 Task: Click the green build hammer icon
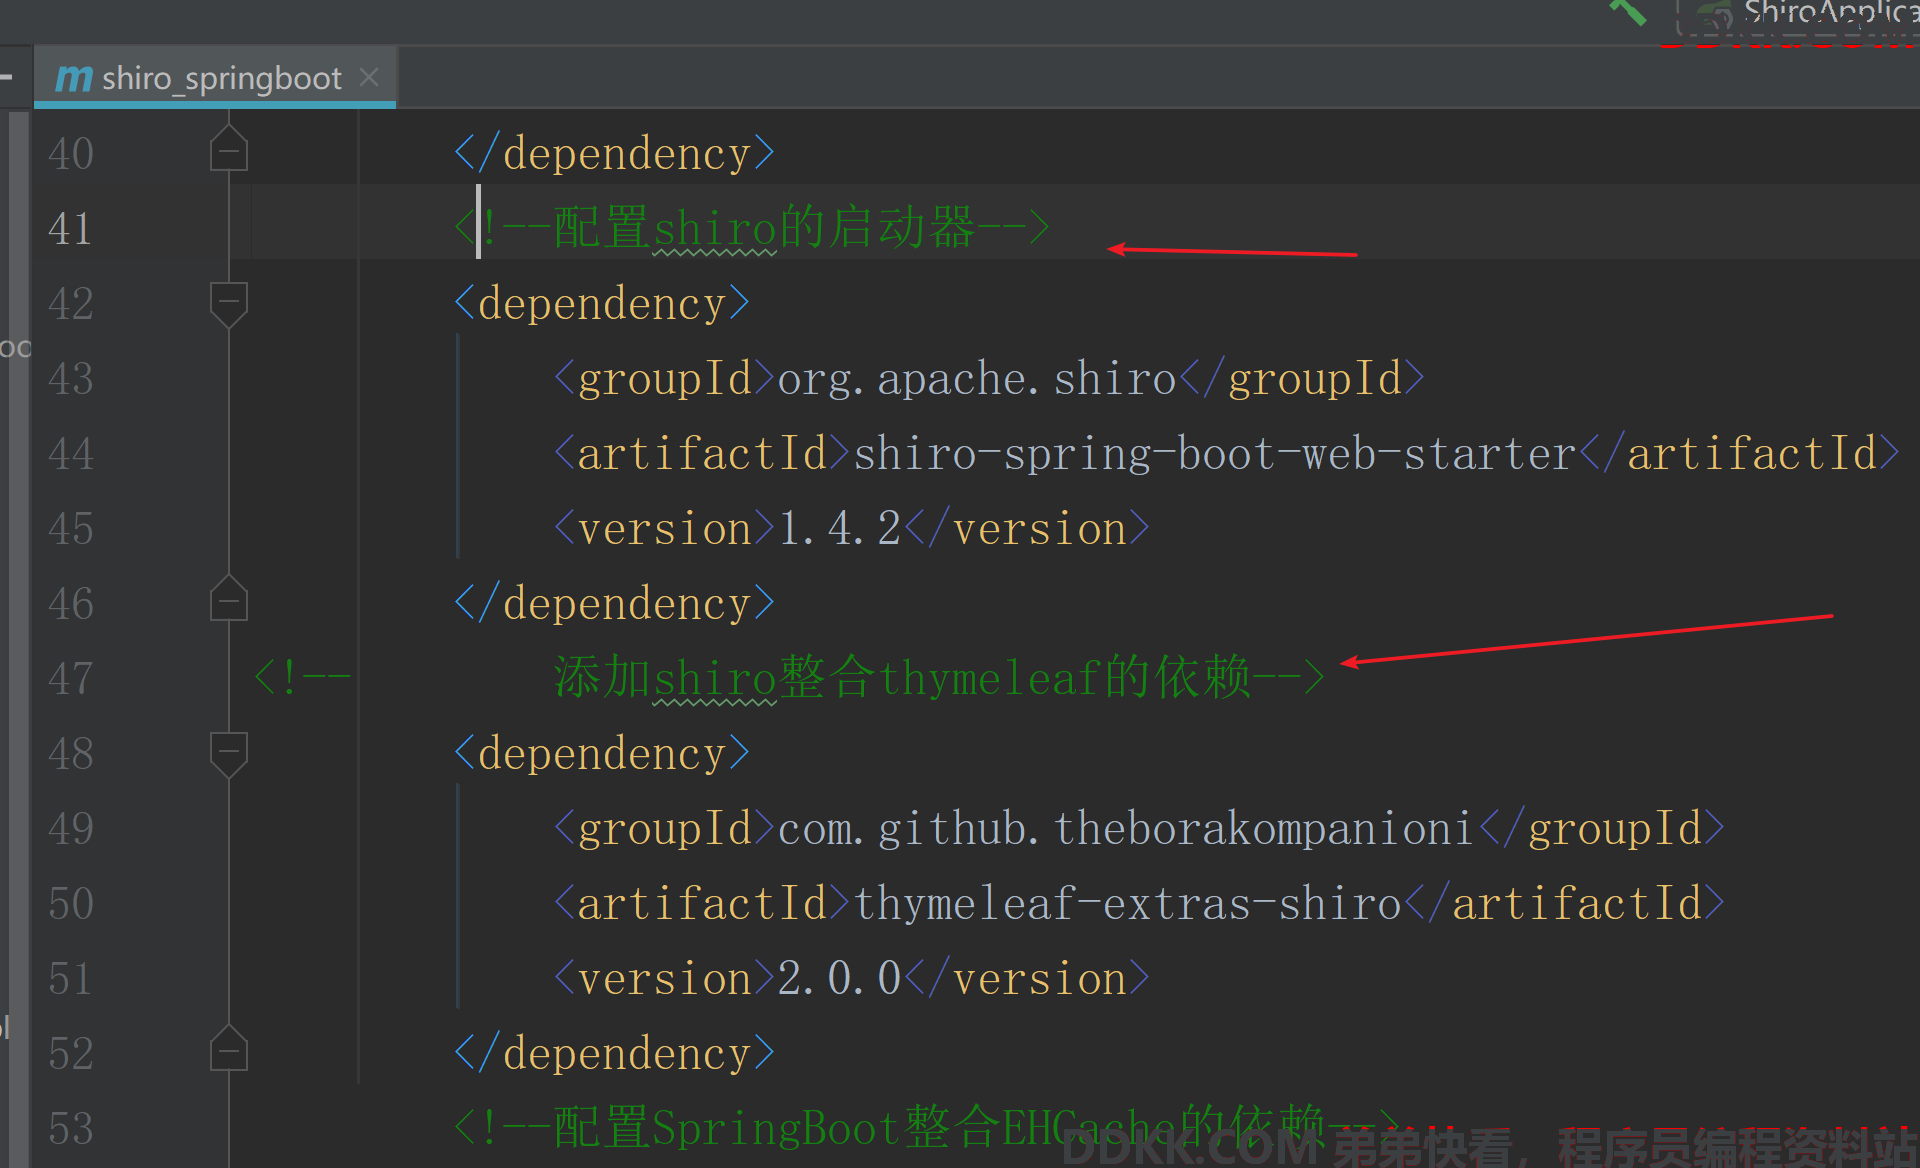(x=1627, y=10)
